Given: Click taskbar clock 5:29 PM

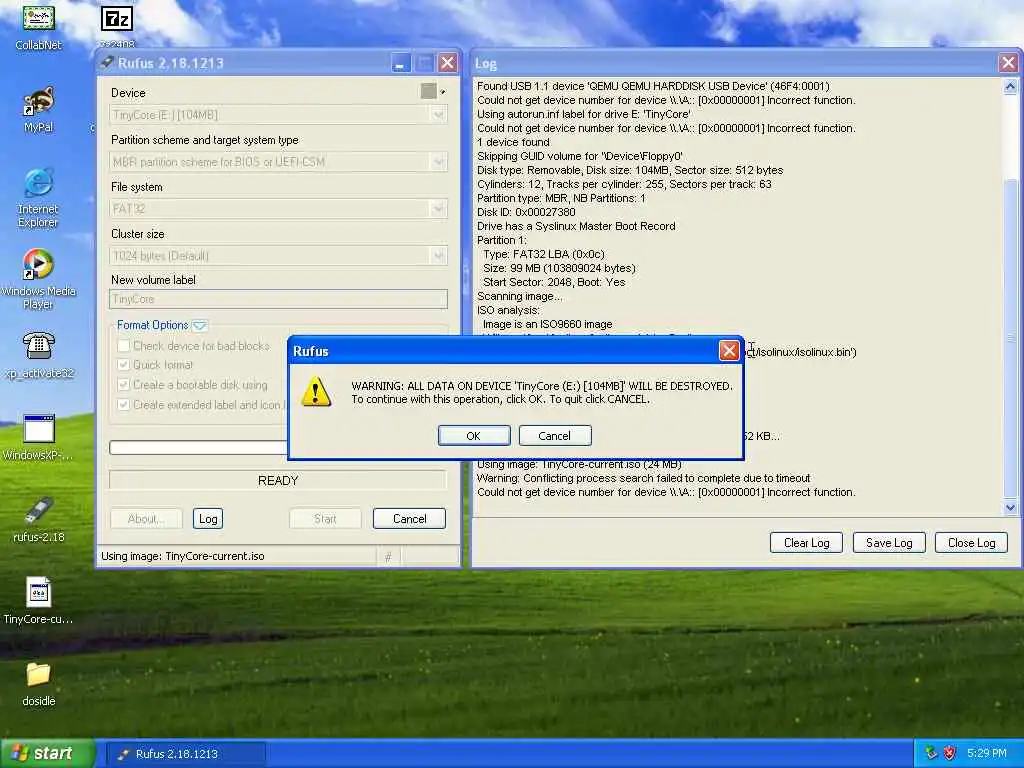Looking at the screenshot, I should (x=987, y=753).
